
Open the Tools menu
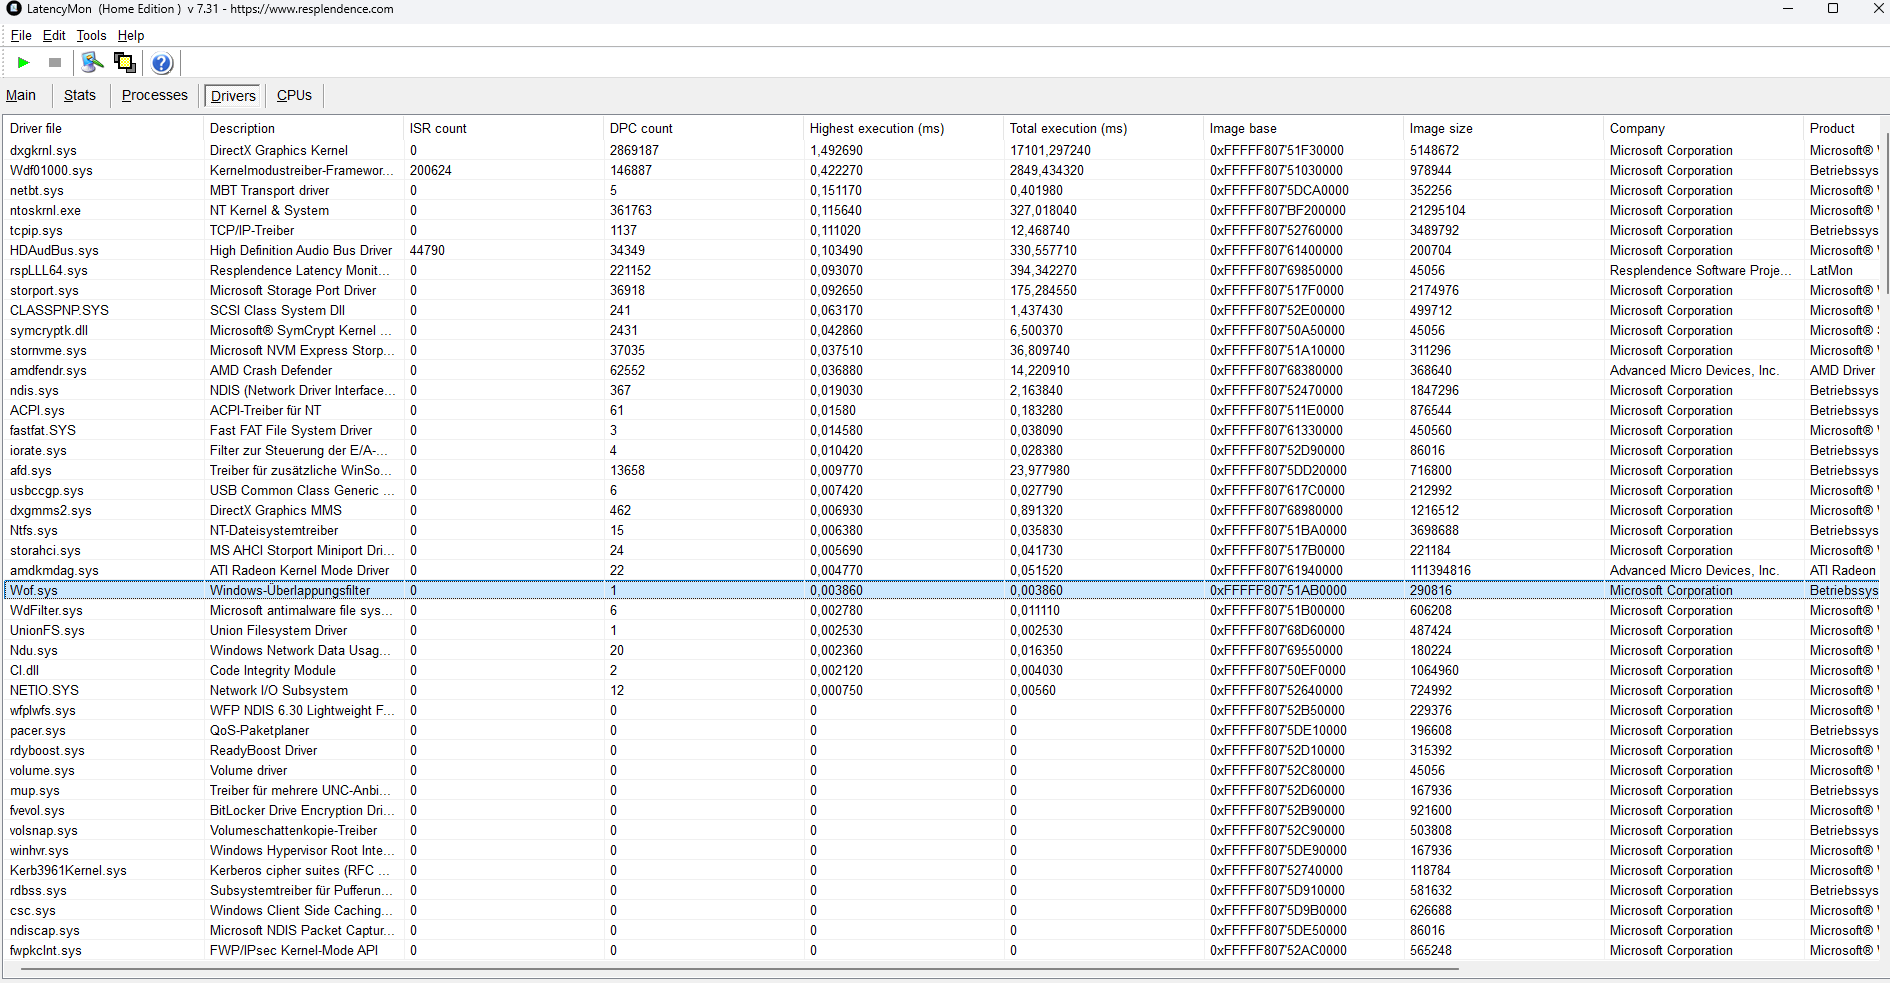point(91,35)
